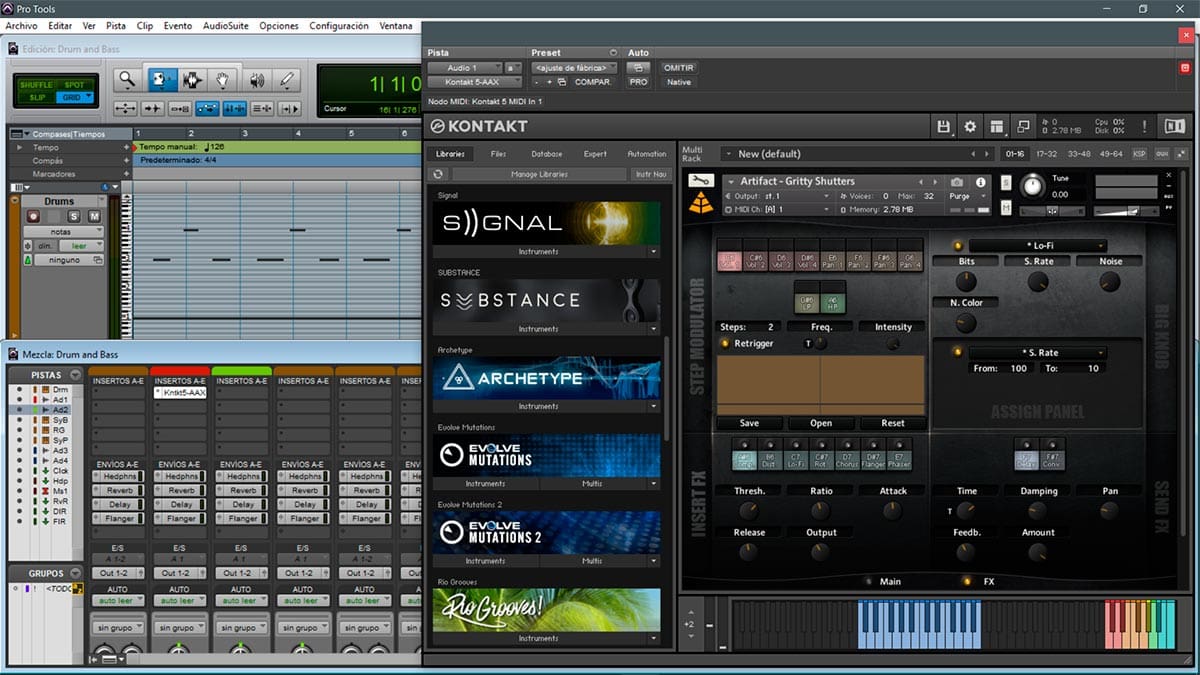Click the orange pyramid instrument logo
Image resolution: width=1200 pixels, height=675 pixels.
[x=701, y=203]
